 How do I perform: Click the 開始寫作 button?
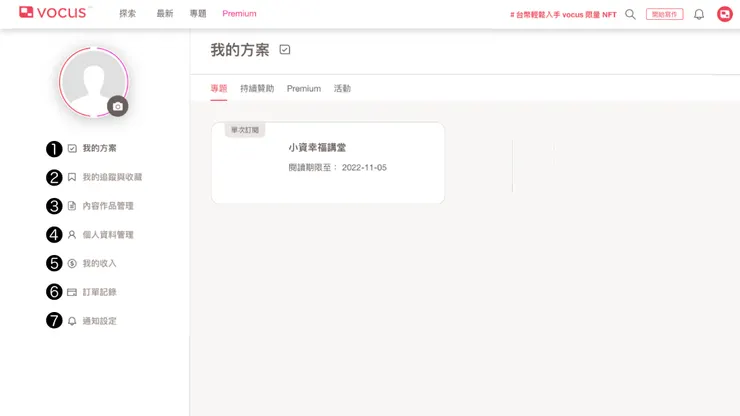664,15
